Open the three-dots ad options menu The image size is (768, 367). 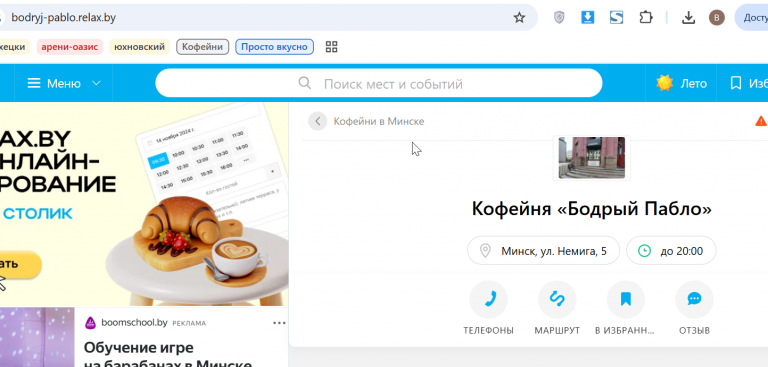[x=279, y=322]
